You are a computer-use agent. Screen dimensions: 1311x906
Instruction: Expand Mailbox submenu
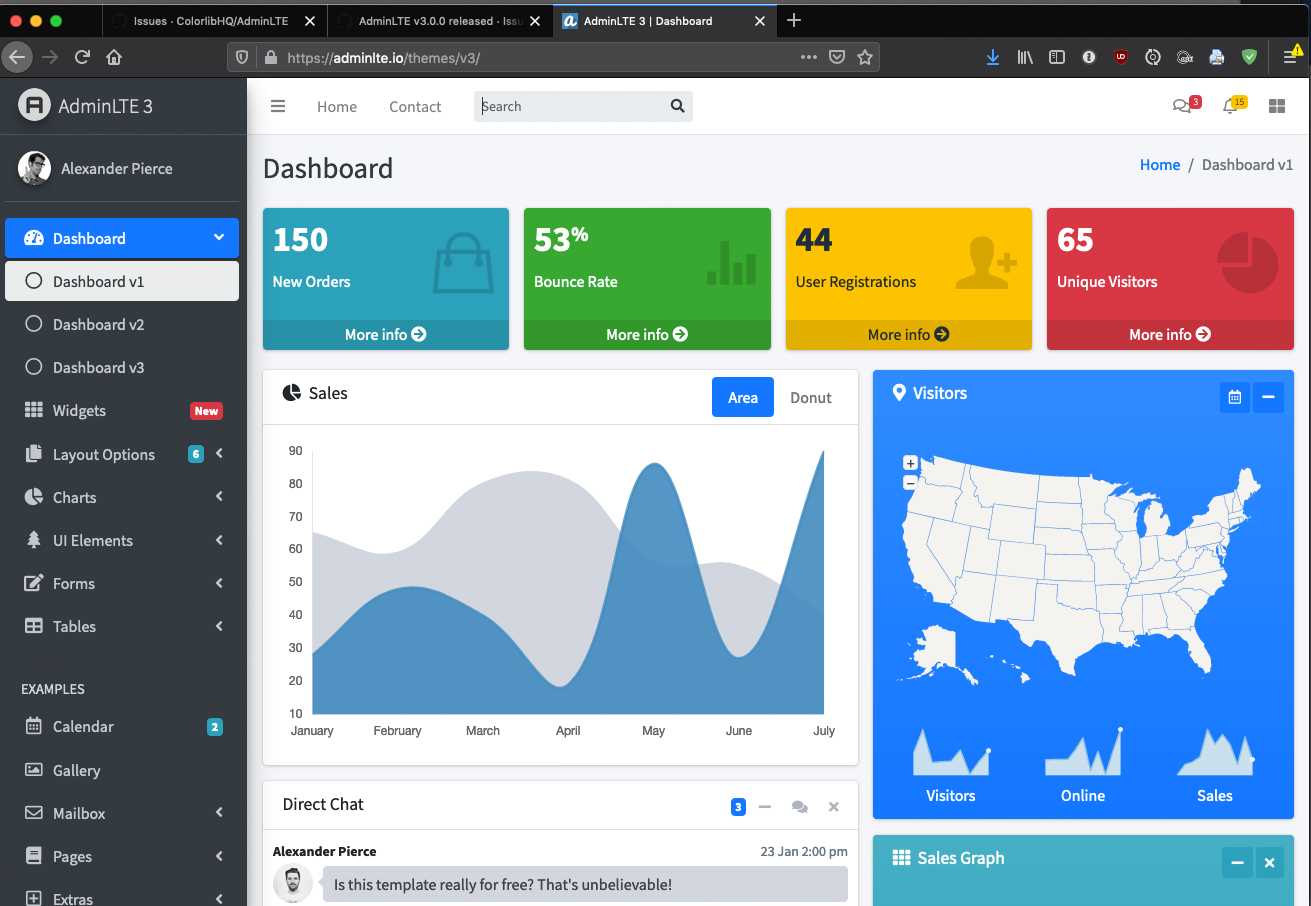pyautogui.click(x=122, y=813)
